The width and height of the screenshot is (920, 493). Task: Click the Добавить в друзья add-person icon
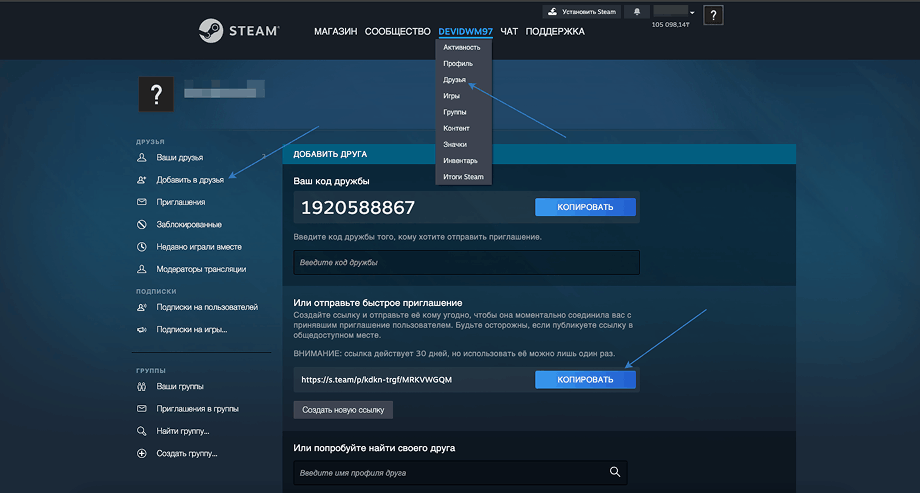(x=141, y=180)
